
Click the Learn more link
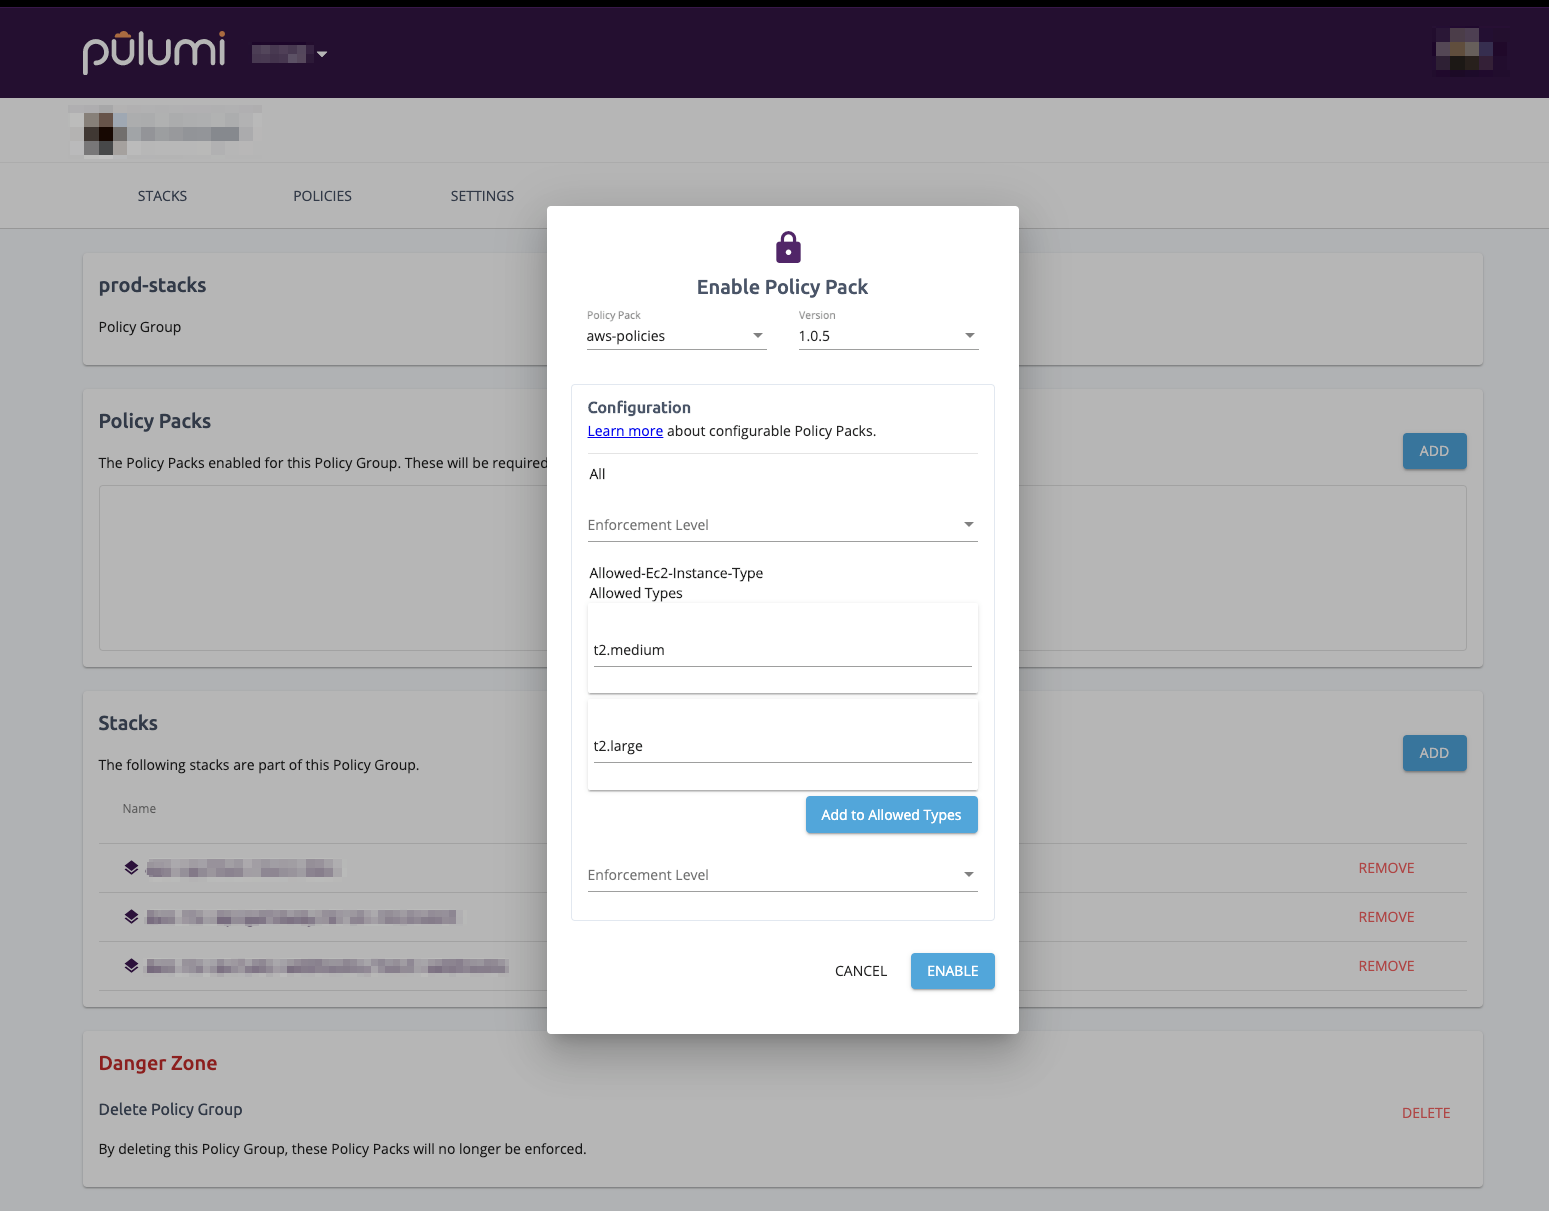coord(625,431)
